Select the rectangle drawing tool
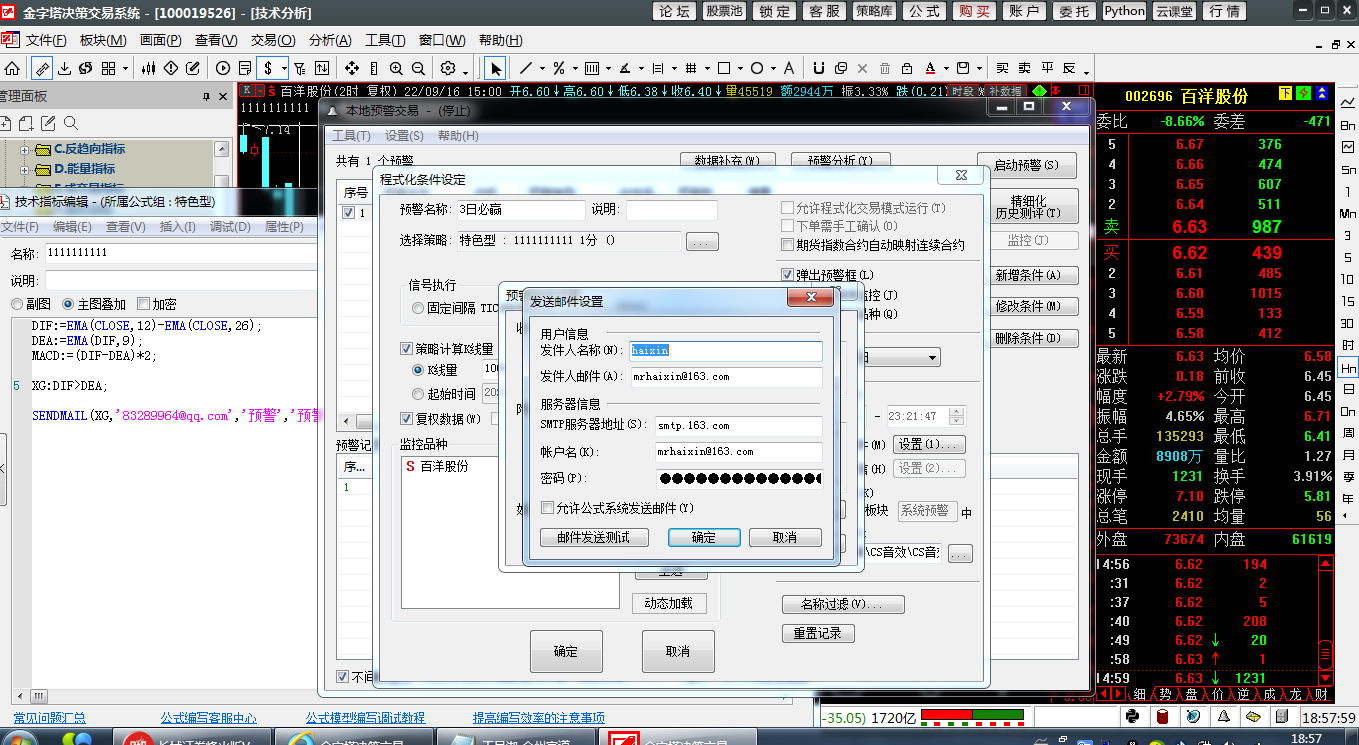 pos(724,68)
